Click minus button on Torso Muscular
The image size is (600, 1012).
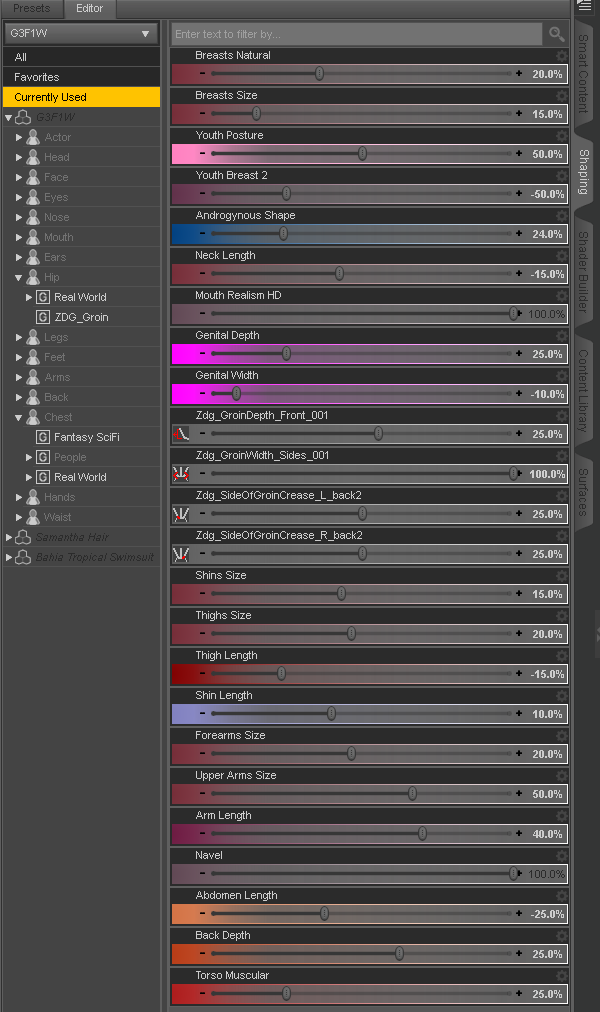[203, 994]
